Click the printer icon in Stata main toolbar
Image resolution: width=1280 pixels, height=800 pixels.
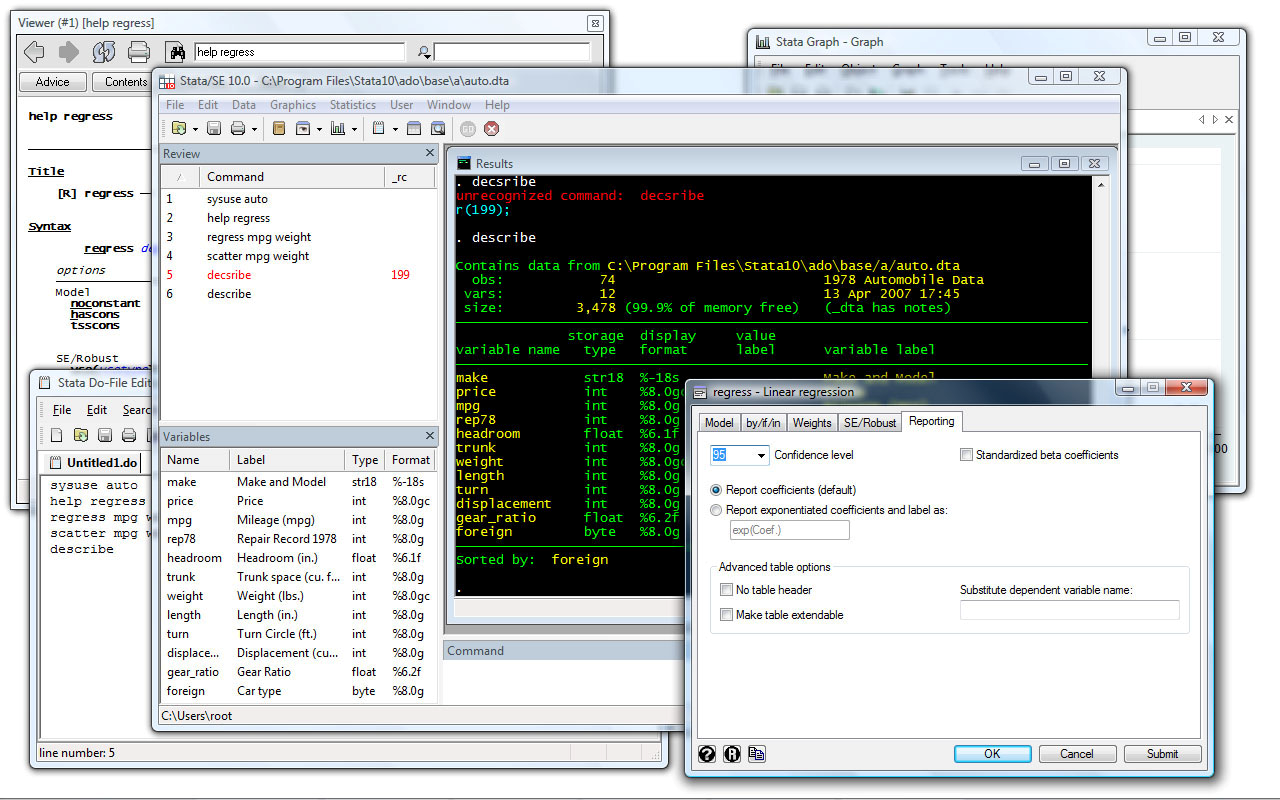[238, 128]
